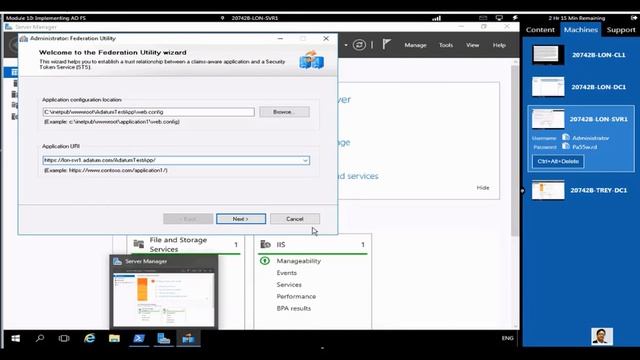
Task: Click the lightning bolt icon in the lab bar
Action: [x=515, y=18]
